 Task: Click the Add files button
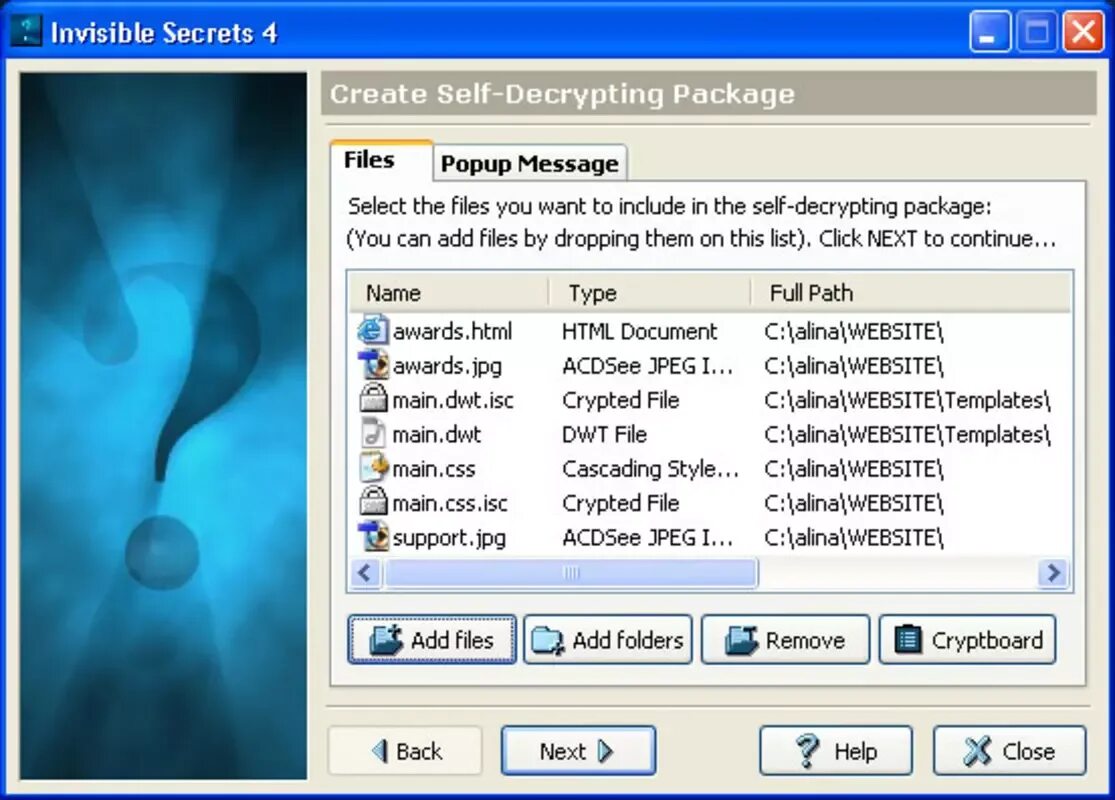(x=432, y=640)
